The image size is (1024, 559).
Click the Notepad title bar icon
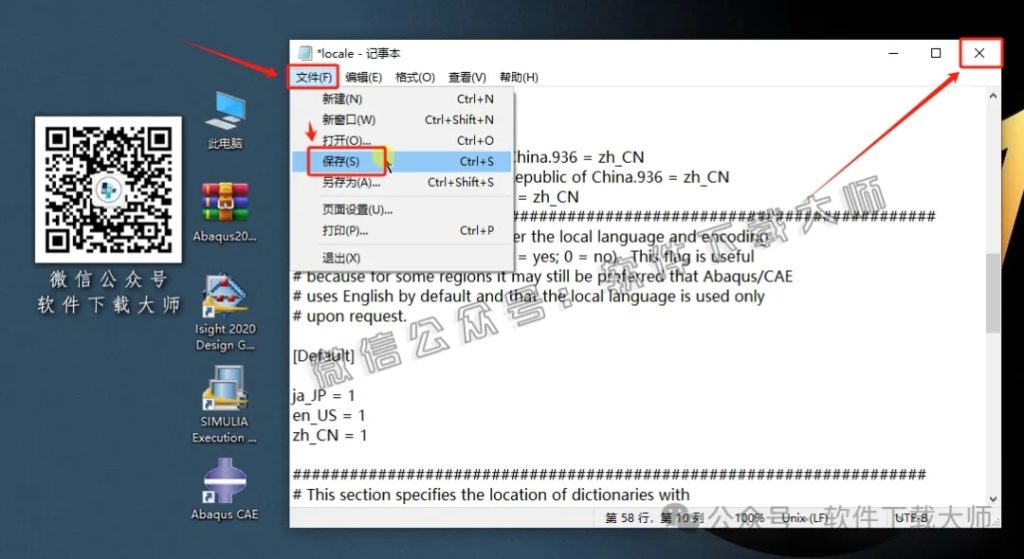304,54
